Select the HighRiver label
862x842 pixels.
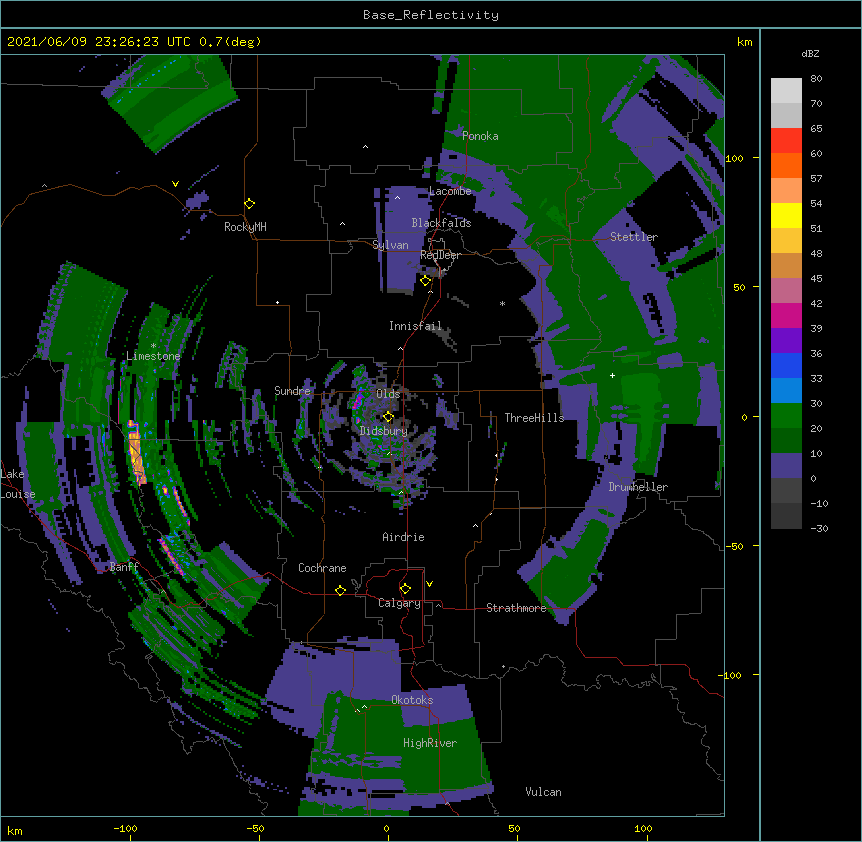pos(430,743)
